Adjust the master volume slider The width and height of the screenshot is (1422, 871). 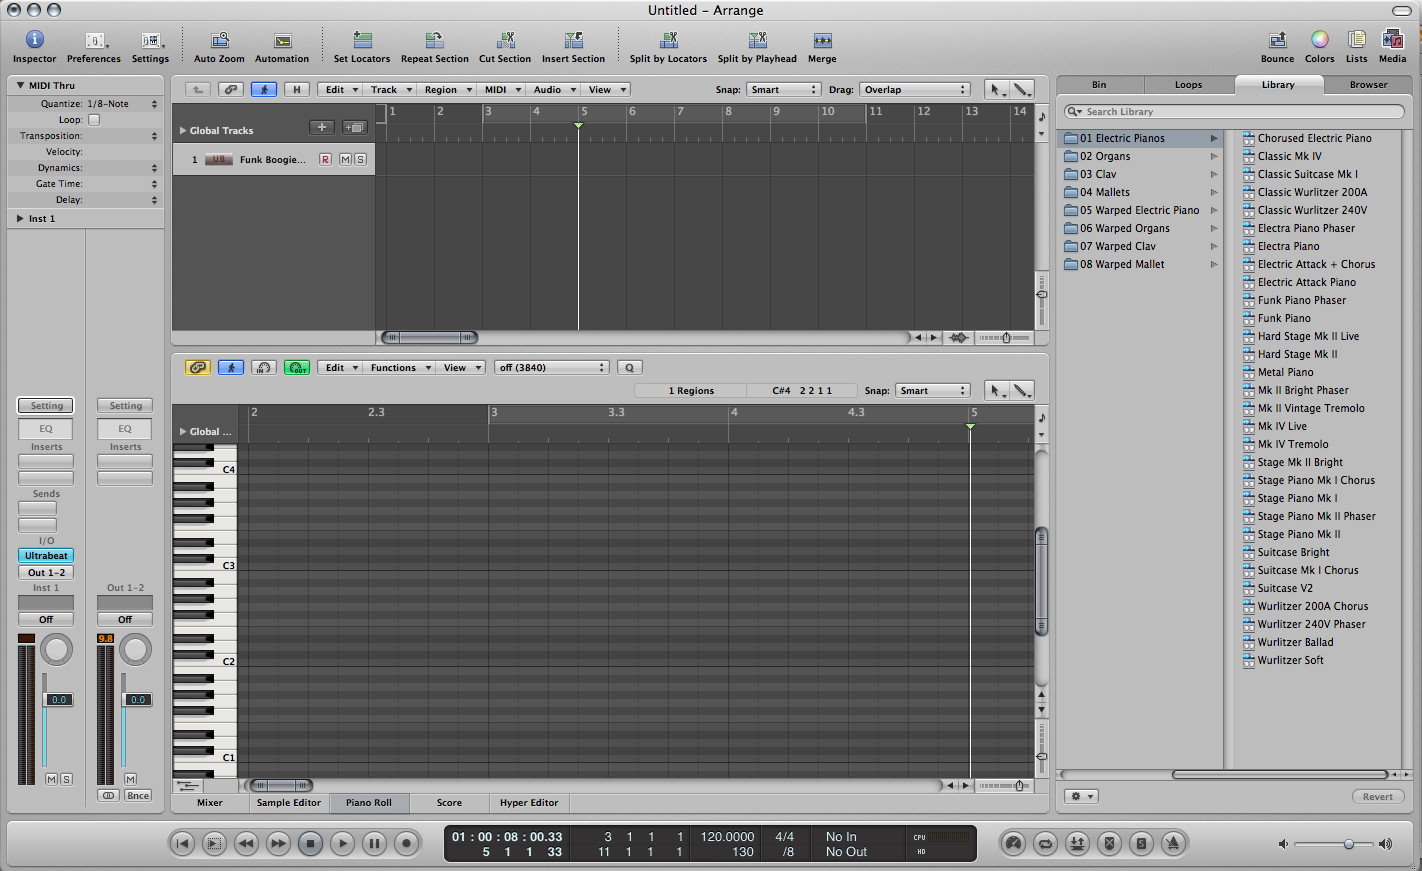pos(1348,845)
